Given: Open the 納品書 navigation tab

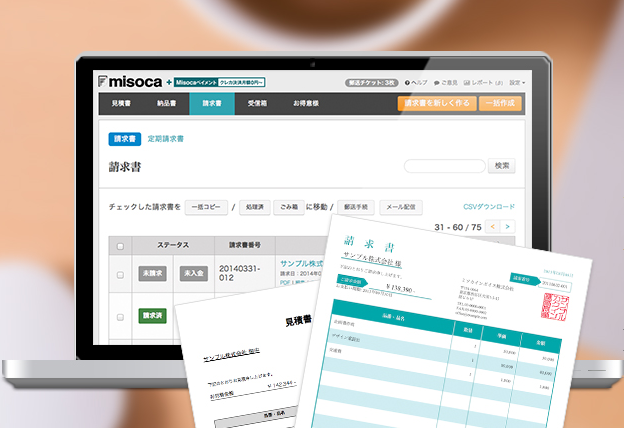Looking at the screenshot, I should click(167, 103).
